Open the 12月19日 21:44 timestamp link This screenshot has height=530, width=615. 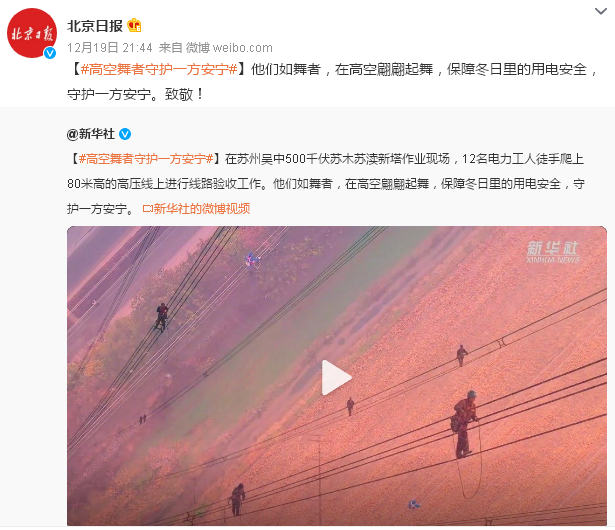pos(110,48)
